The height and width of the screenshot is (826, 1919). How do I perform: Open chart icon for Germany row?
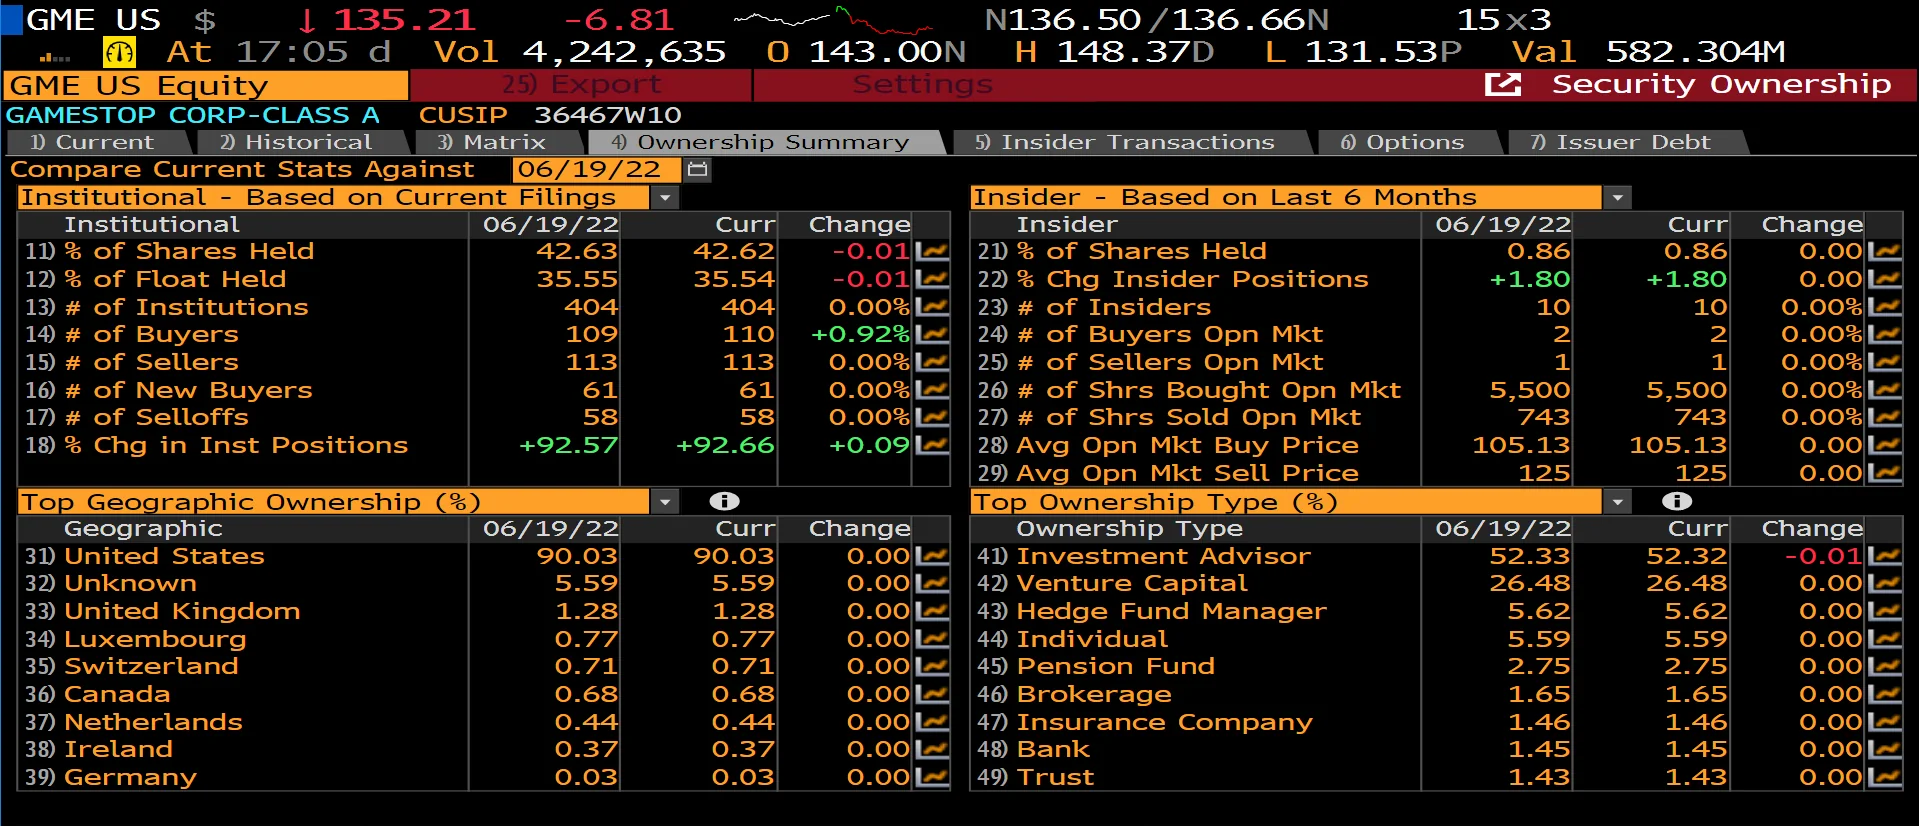pos(932,777)
